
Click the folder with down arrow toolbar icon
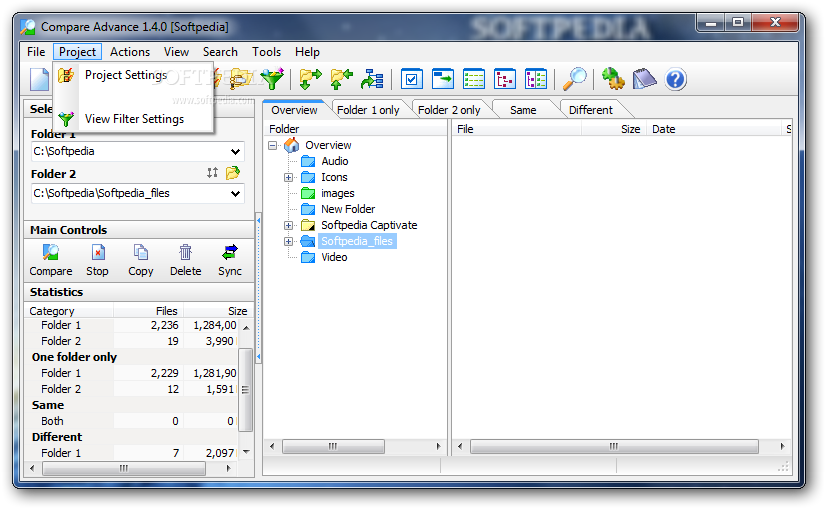[310, 79]
